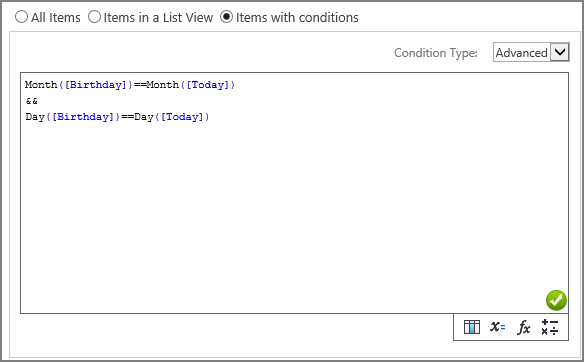Click the Month function after the == operator
The width and height of the screenshot is (584, 362).
163,85
